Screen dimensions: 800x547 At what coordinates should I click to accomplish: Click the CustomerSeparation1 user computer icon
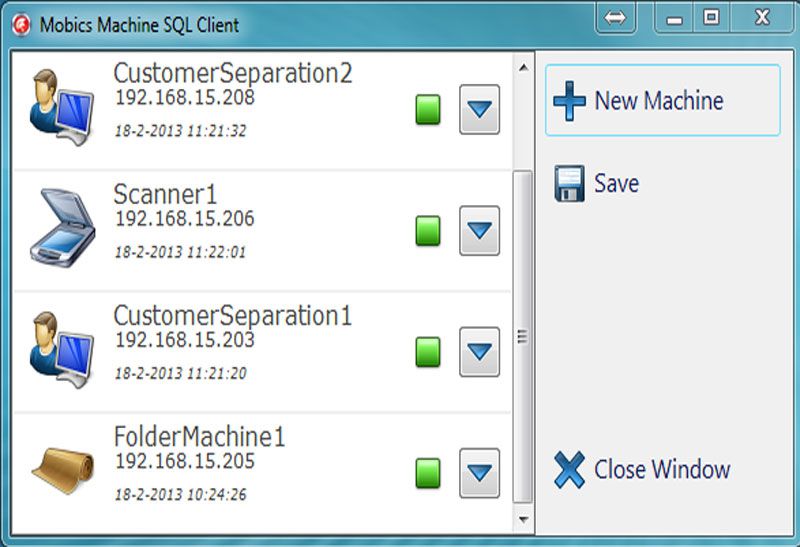pos(60,347)
